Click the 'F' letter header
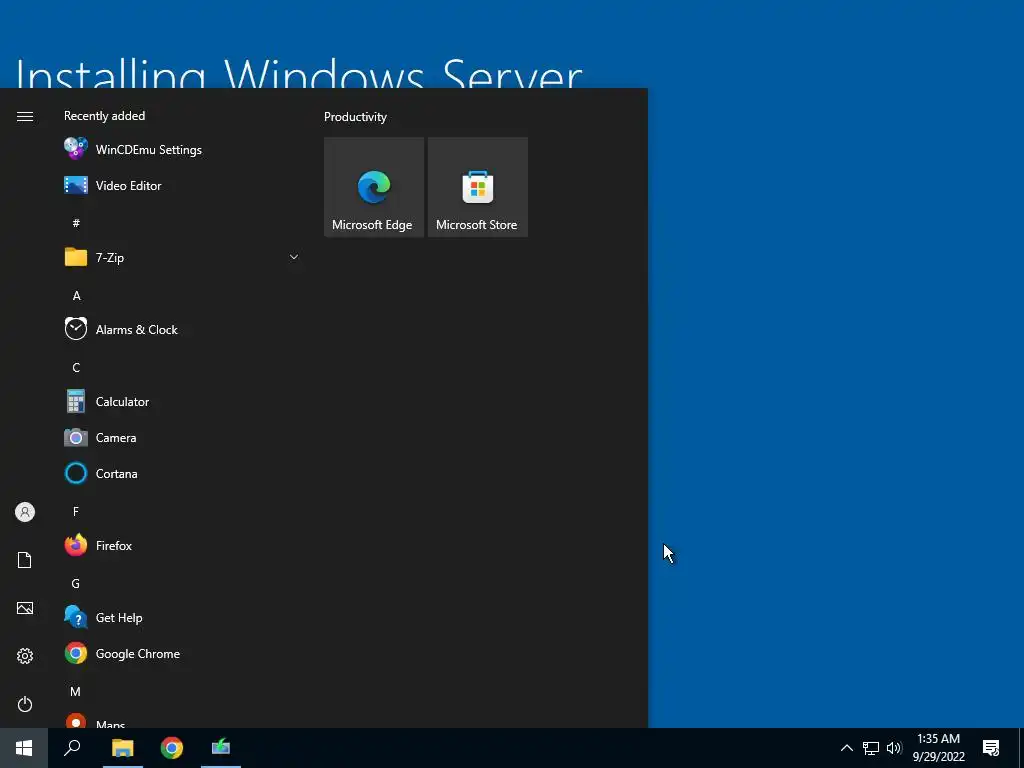1024x768 pixels. coord(76,511)
